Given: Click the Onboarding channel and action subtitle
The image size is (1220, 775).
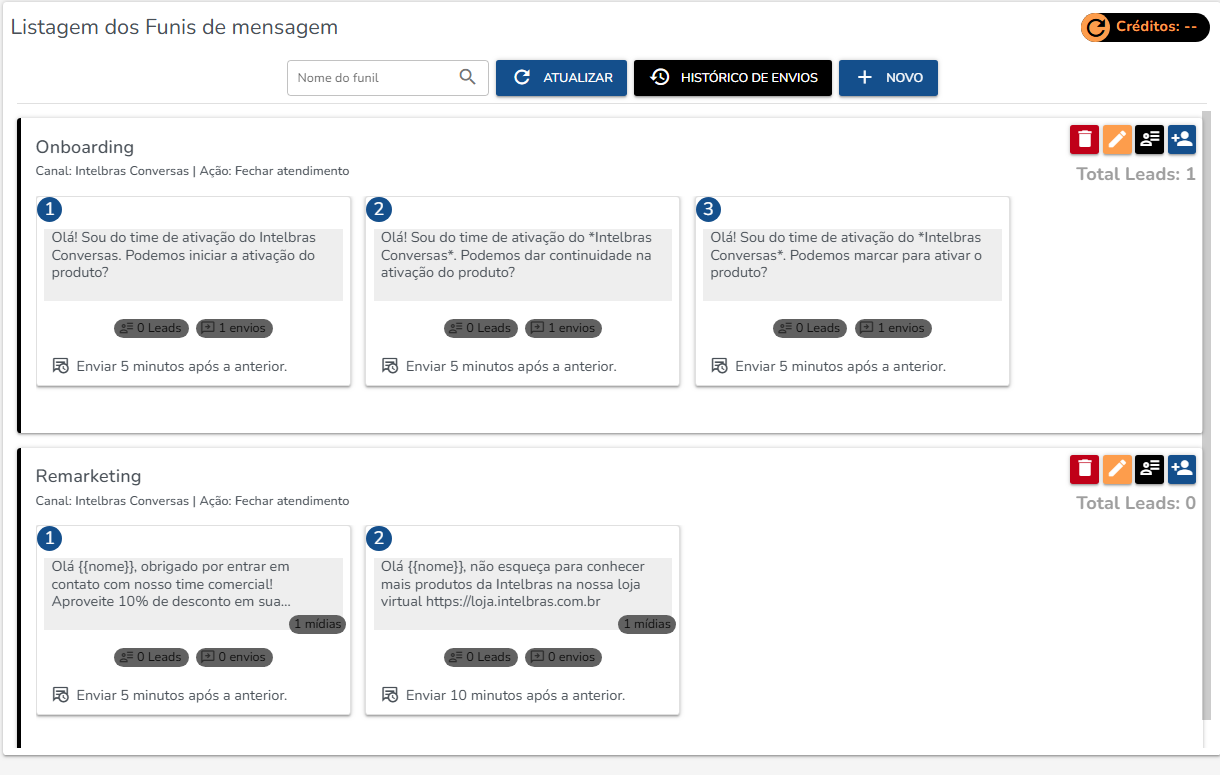Looking at the screenshot, I should (x=193, y=171).
